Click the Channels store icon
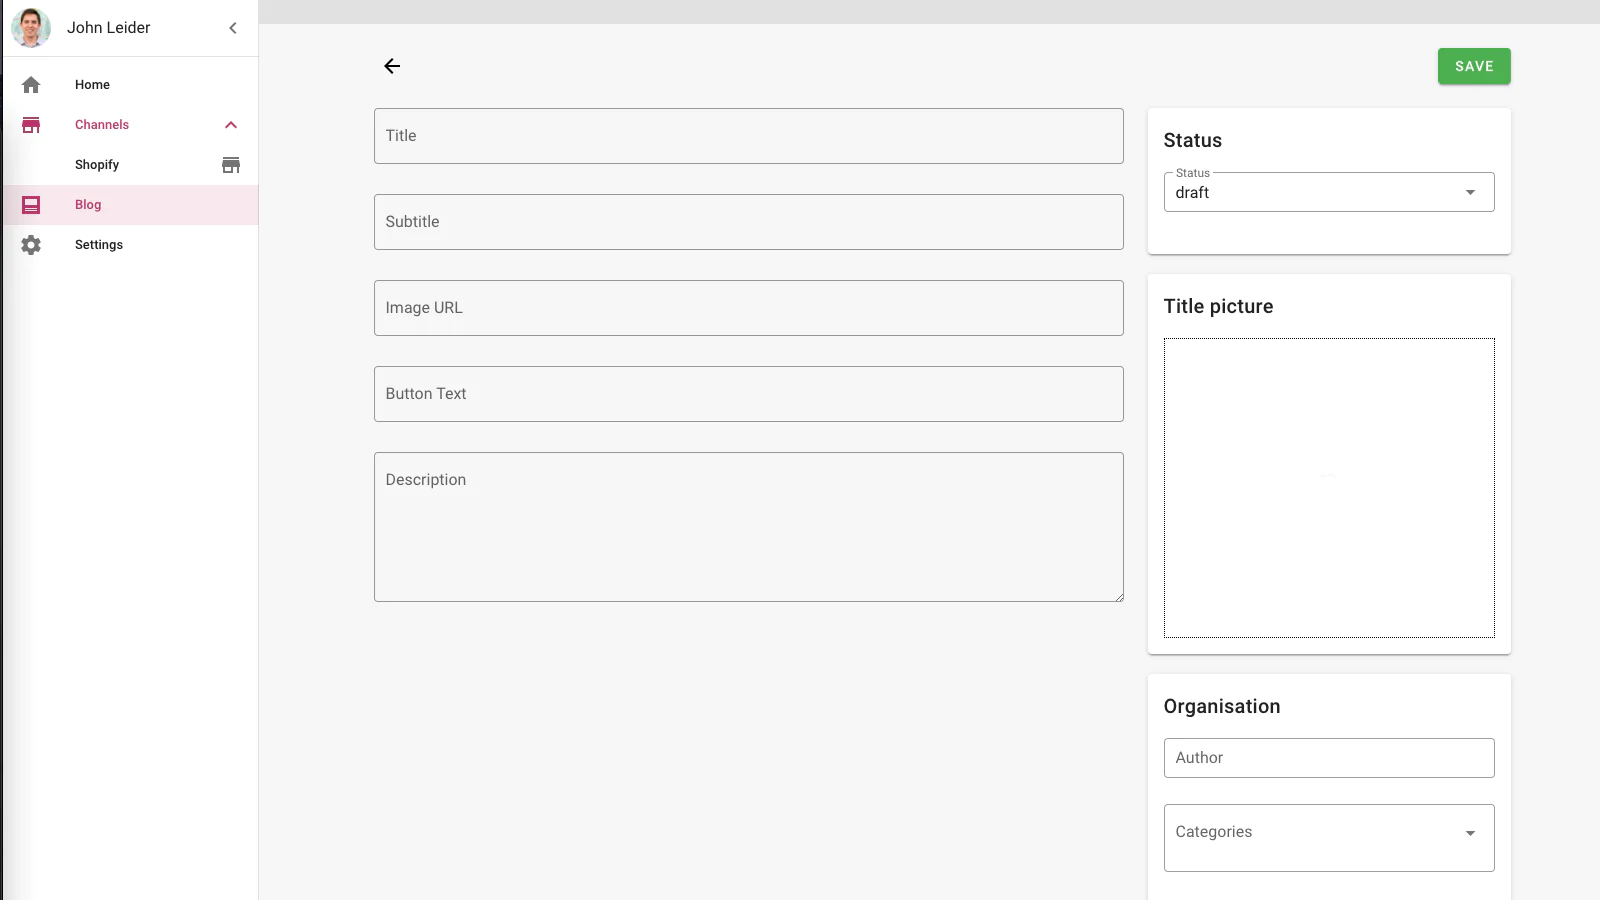Screen dimensions: 1600x900 point(31,125)
